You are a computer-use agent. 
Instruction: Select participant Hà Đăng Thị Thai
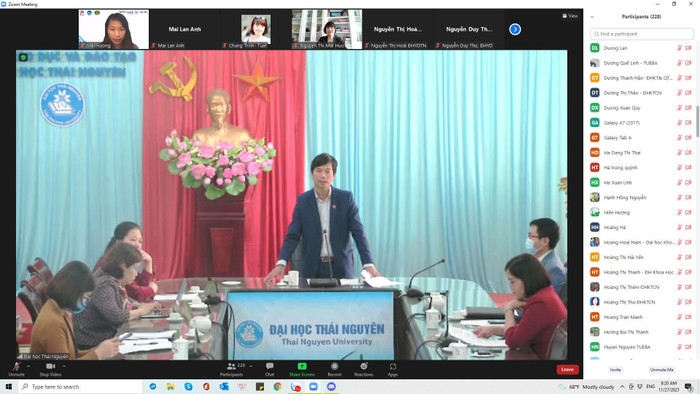click(x=641, y=153)
